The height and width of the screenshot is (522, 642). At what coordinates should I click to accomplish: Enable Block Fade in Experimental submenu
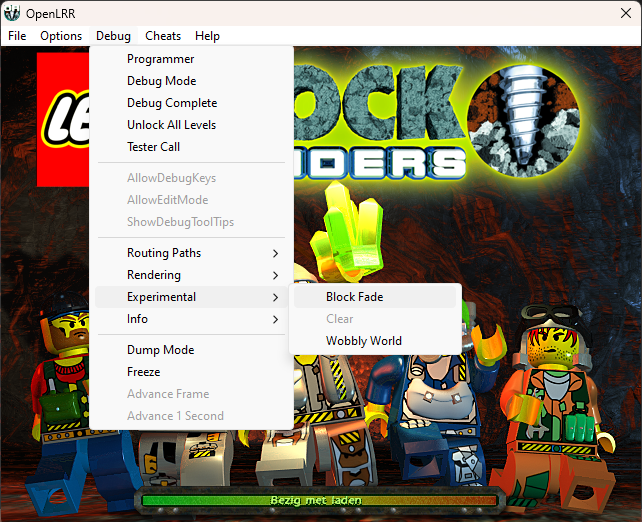point(354,297)
